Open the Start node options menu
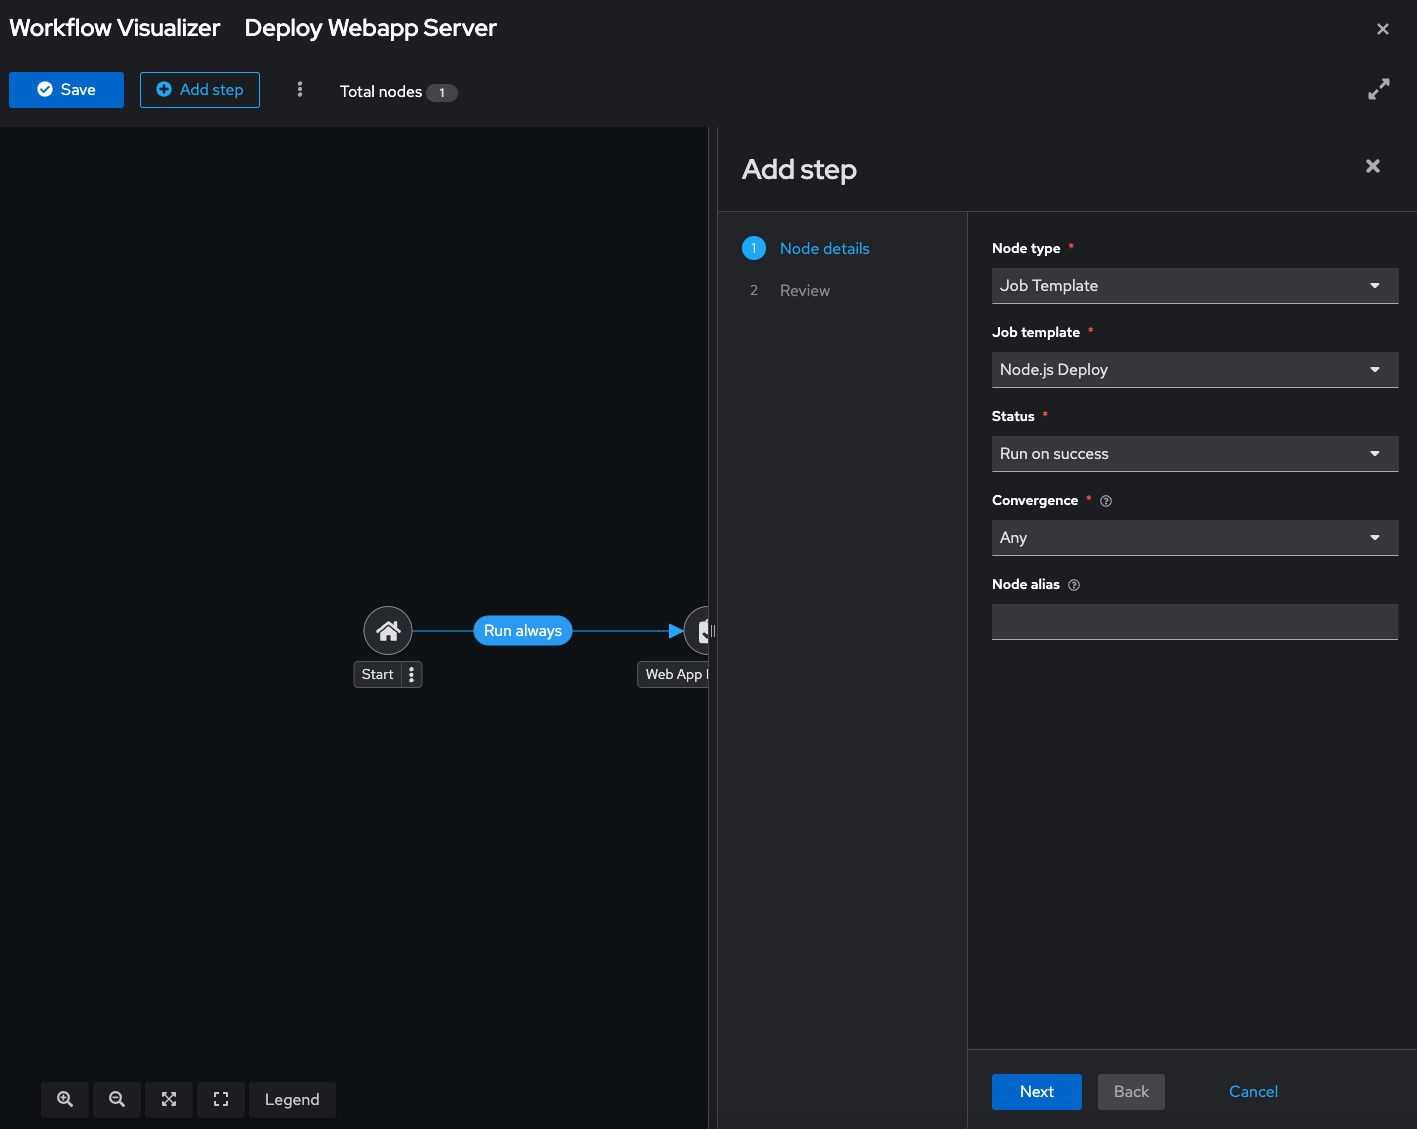Viewport: 1417px width, 1129px height. click(x=411, y=675)
